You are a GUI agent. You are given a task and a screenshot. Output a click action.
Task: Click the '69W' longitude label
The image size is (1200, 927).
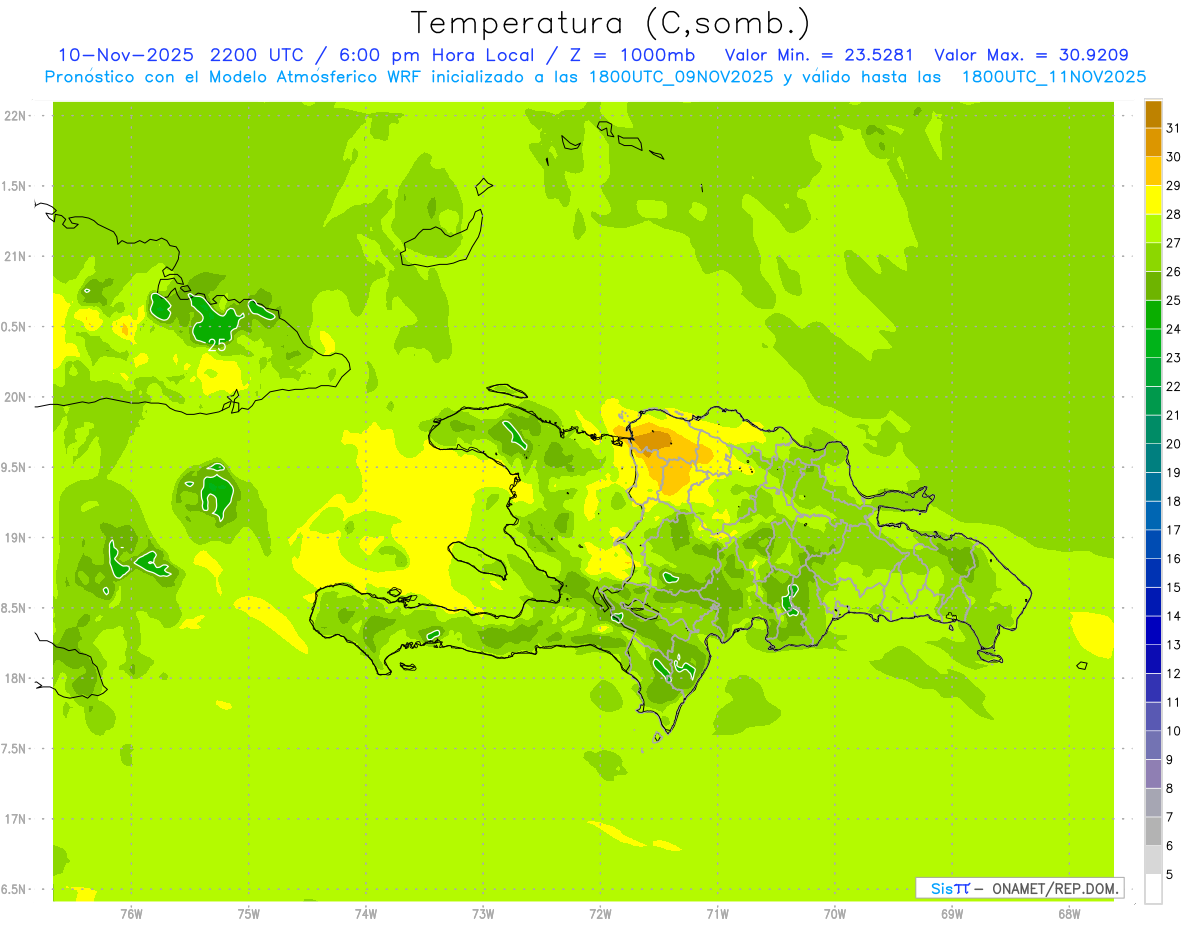coord(951,914)
